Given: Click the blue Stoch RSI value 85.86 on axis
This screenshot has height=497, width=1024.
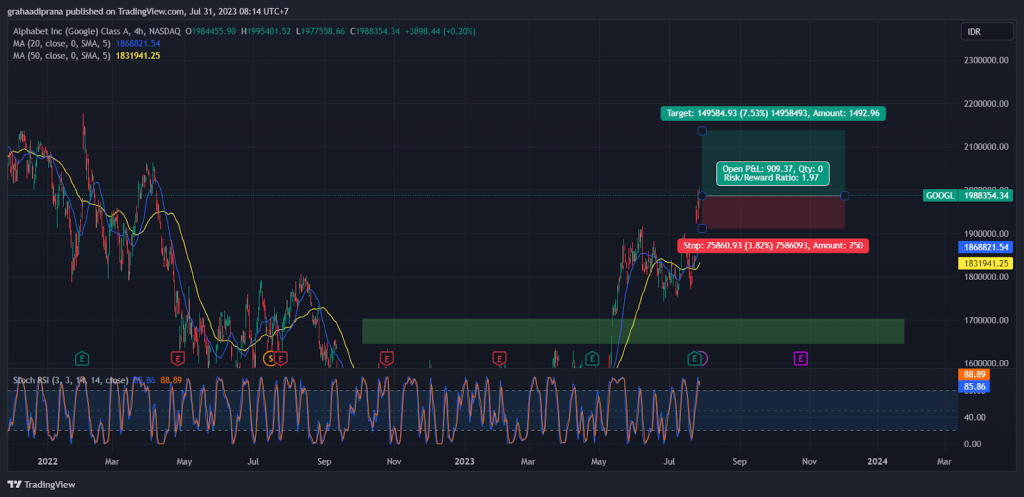Looking at the screenshot, I should pyautogui.click(x=974, y=387).
